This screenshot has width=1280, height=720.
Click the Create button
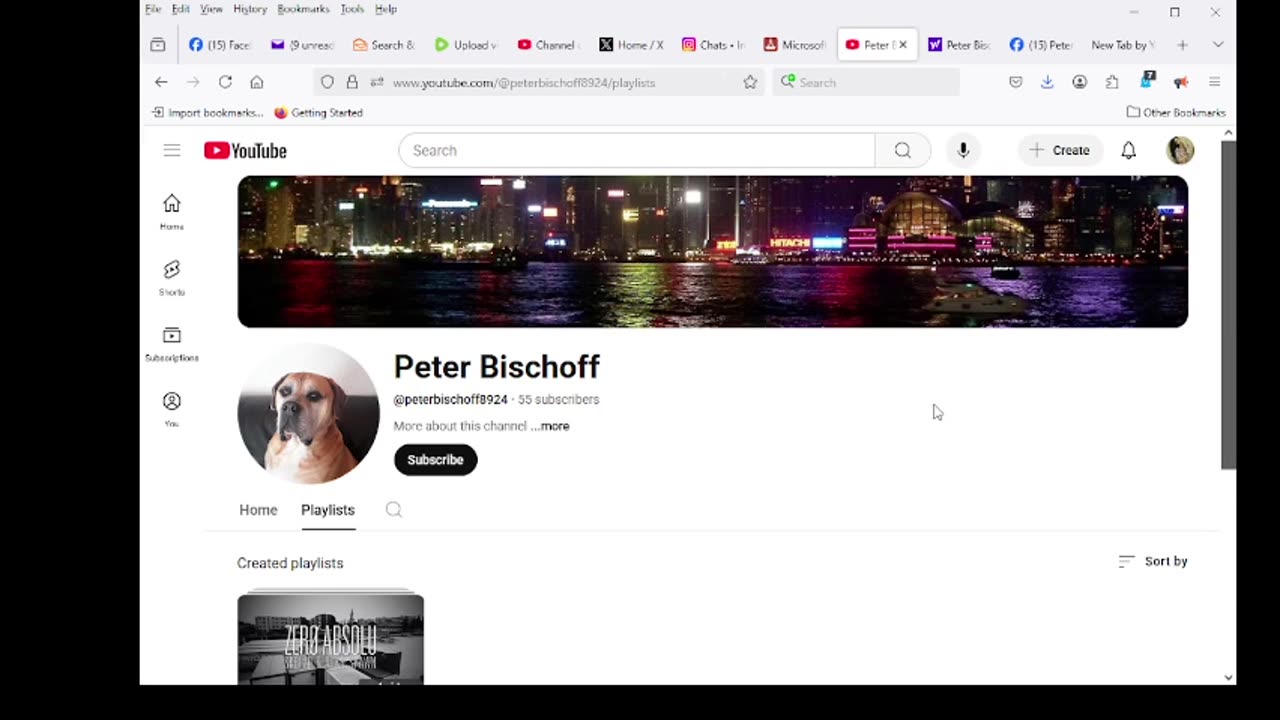[1060, 150]
